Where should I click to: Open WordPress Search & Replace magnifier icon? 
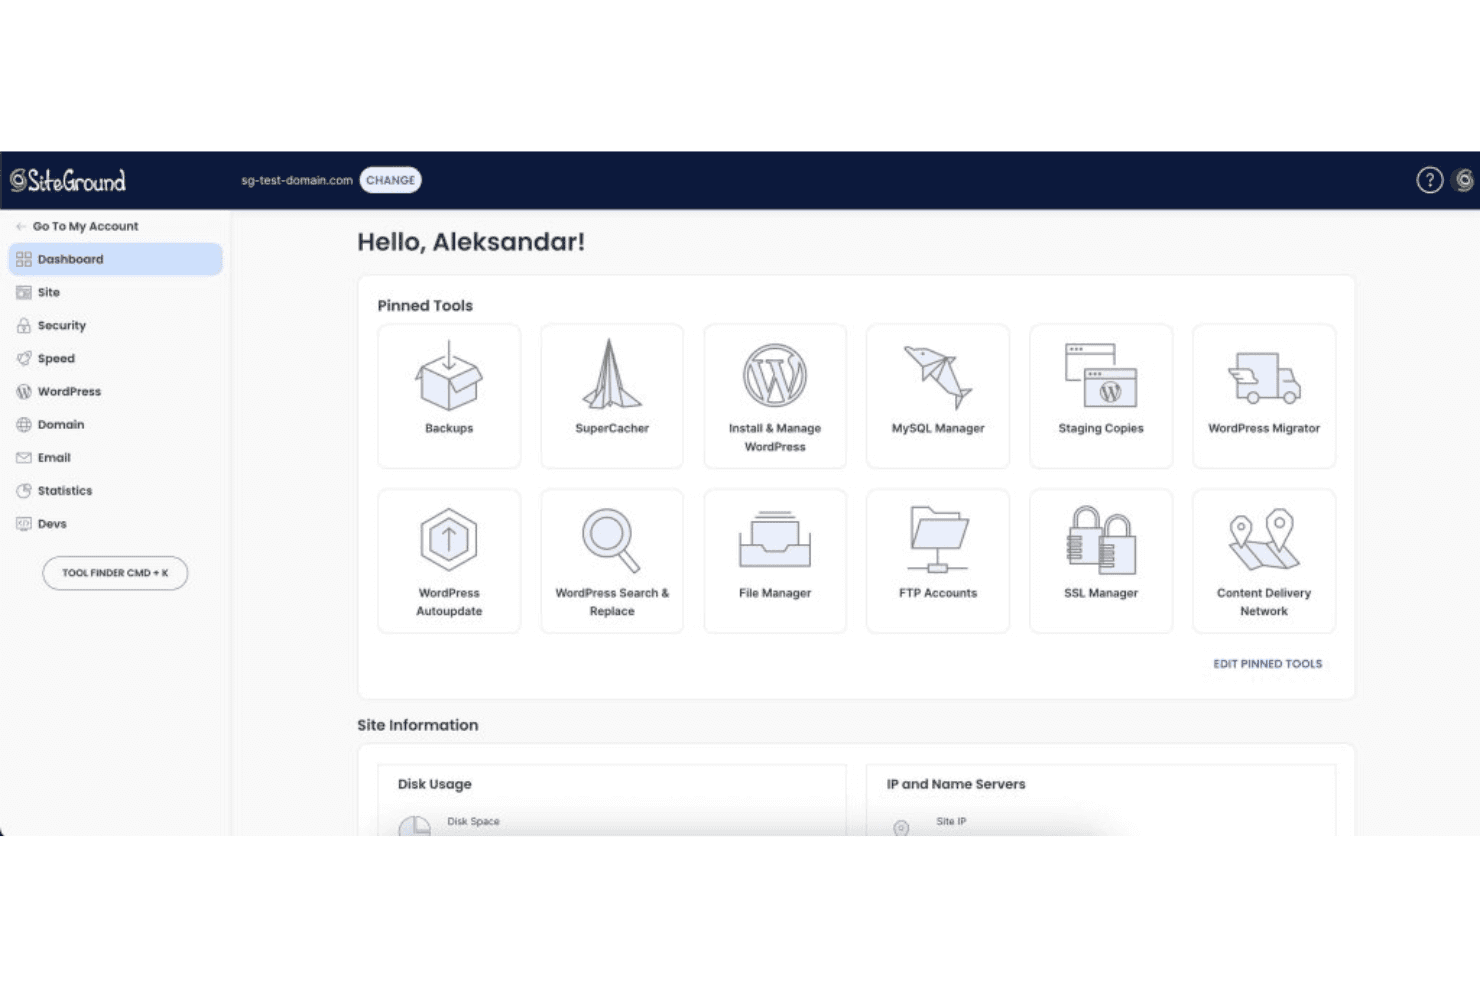click(x=612, y=540)
